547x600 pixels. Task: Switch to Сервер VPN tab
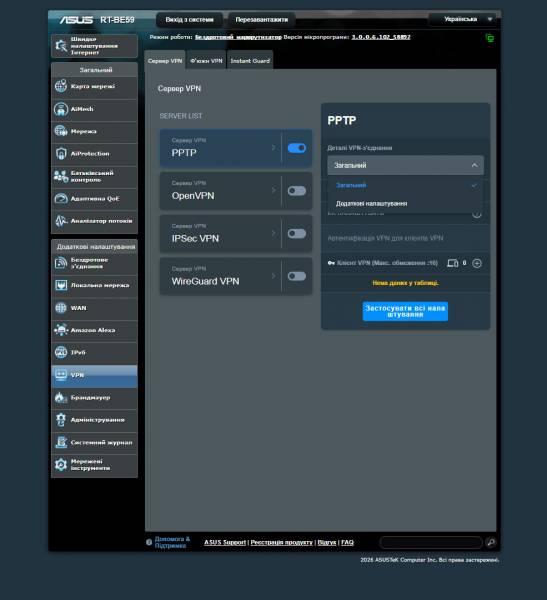tap(165, 60)
